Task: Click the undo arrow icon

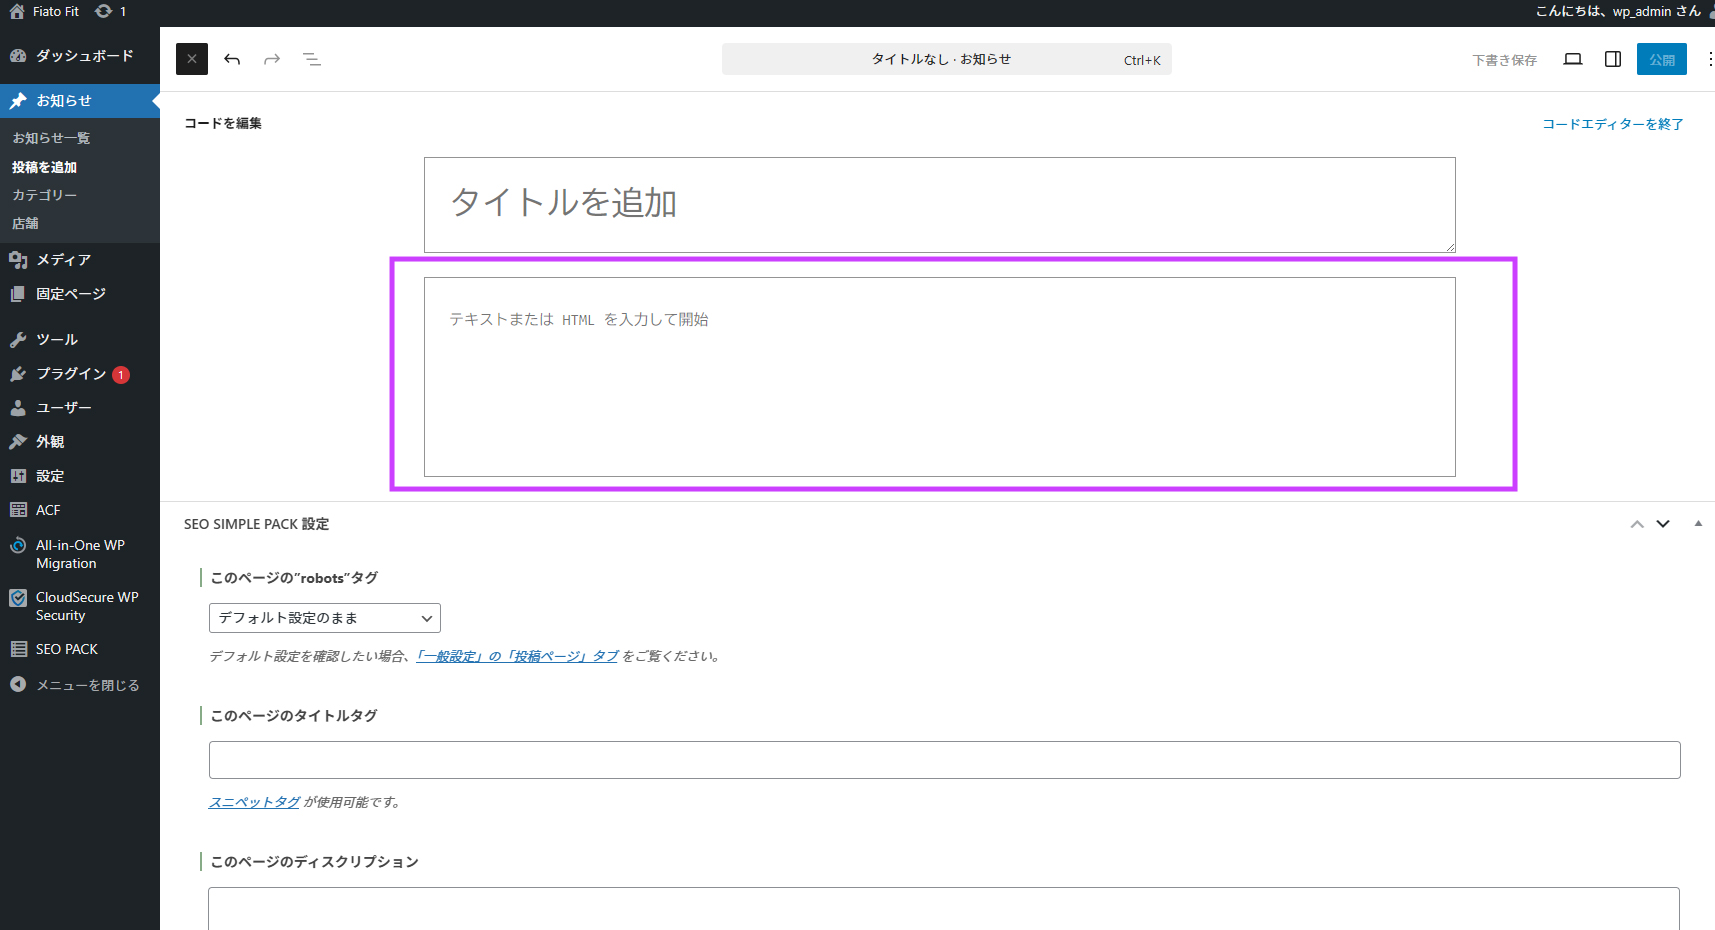Action: click(232, 59)
